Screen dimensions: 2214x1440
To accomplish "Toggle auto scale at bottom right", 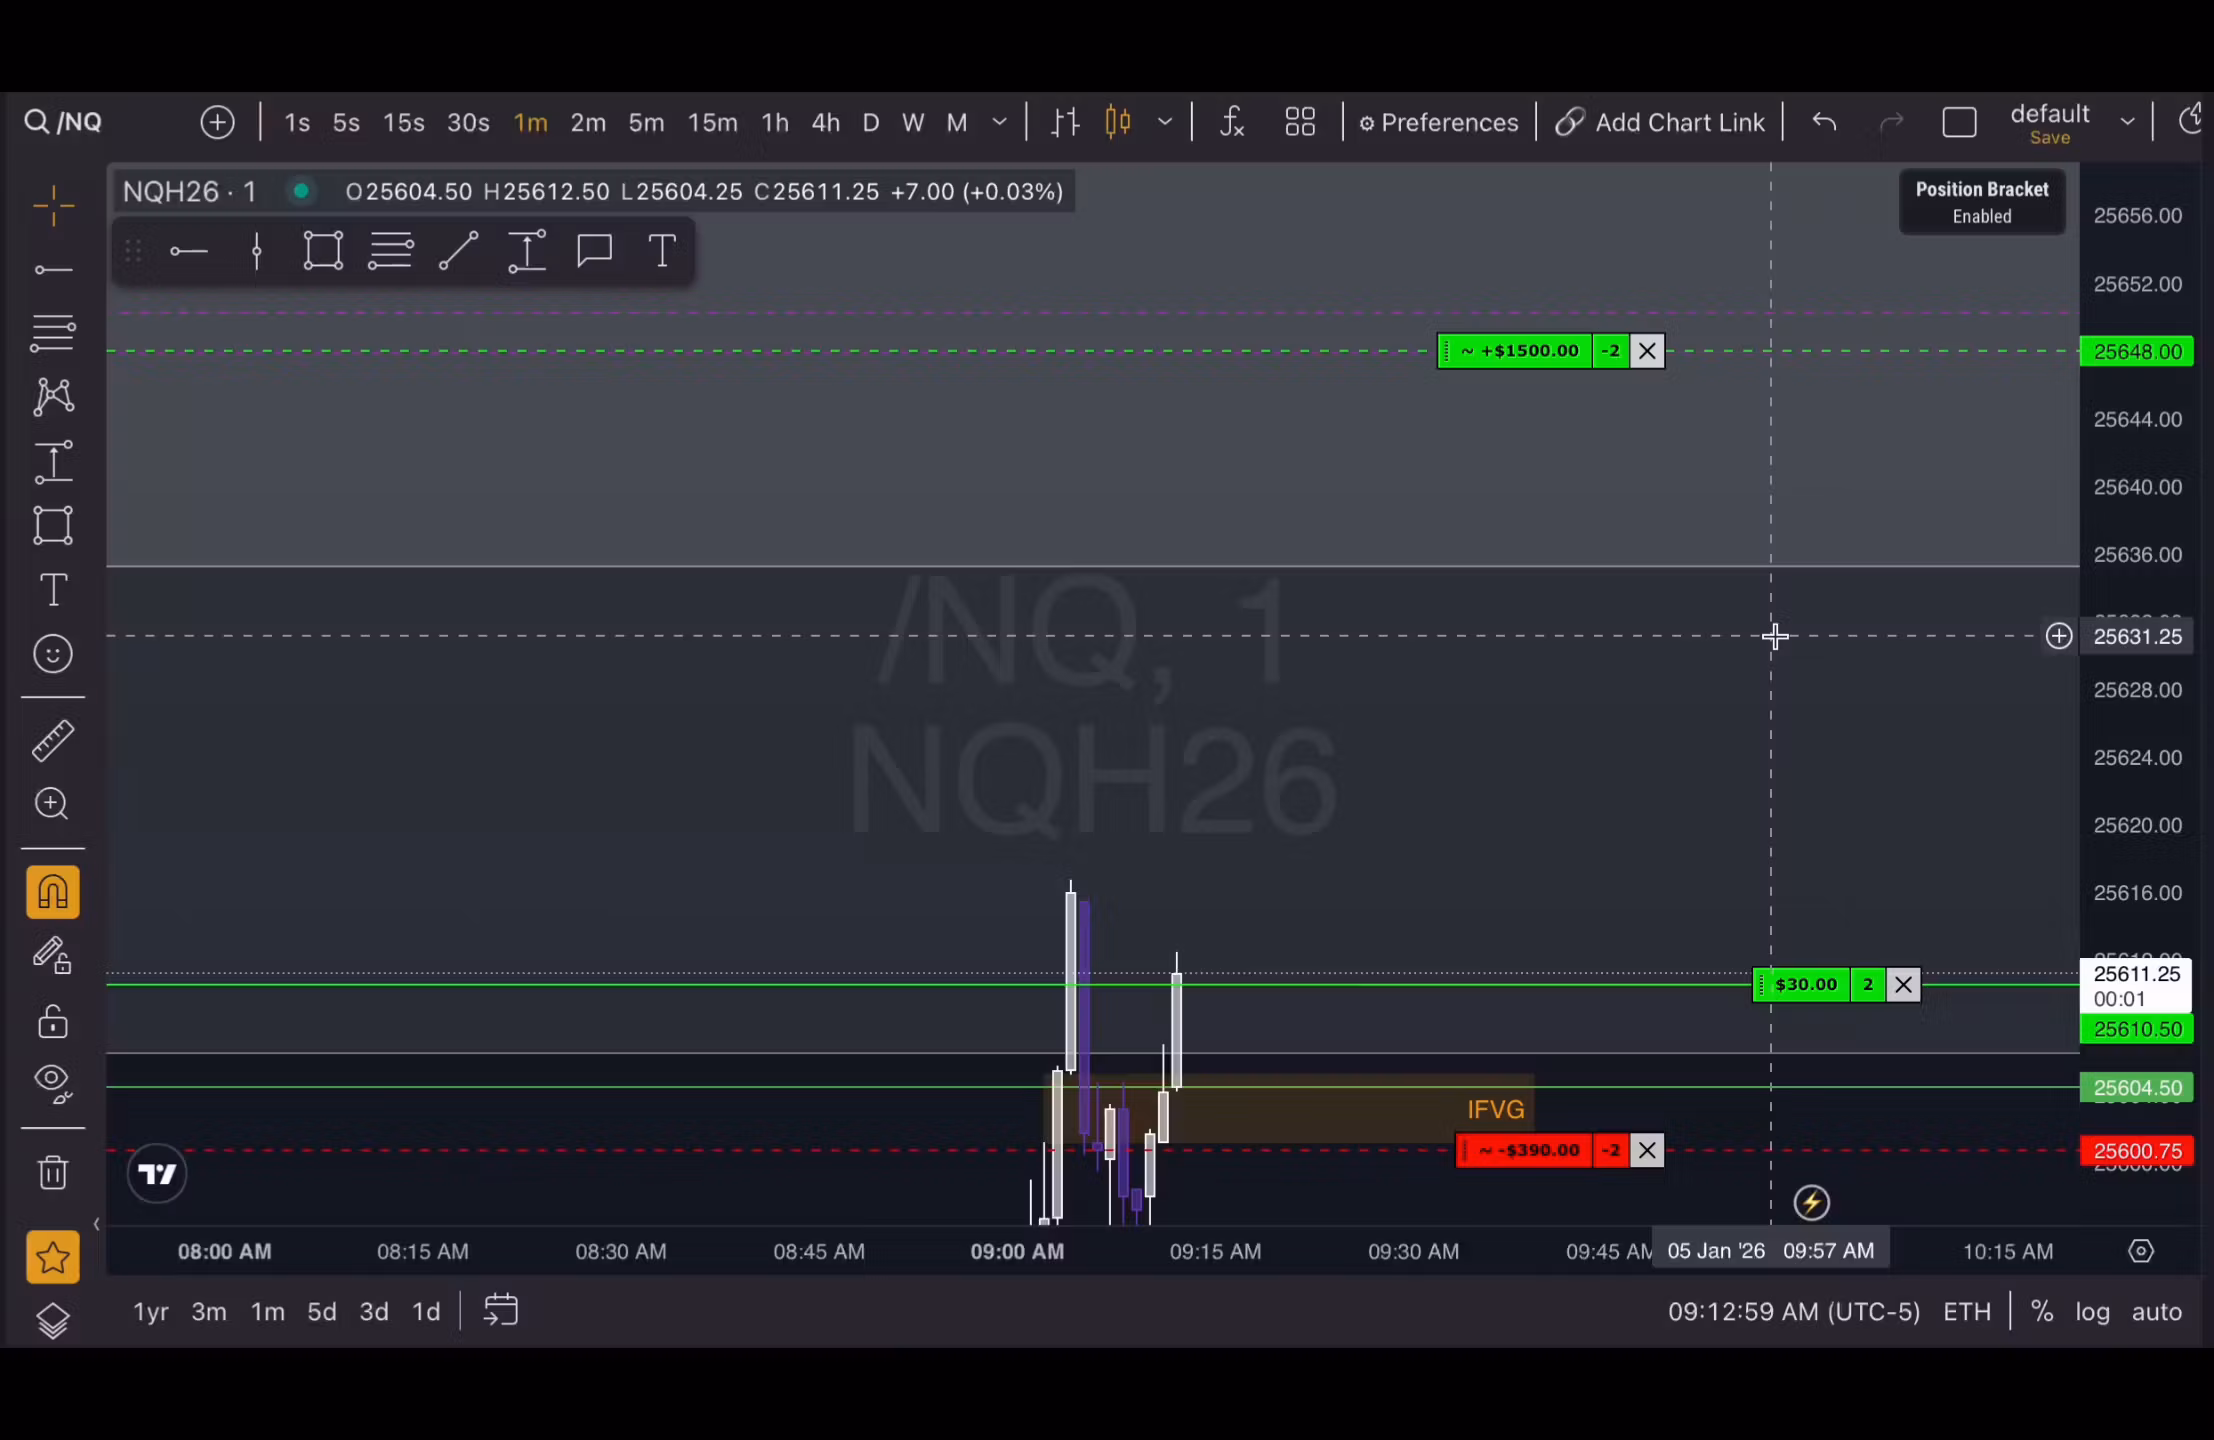I will click(2156, 1311).
